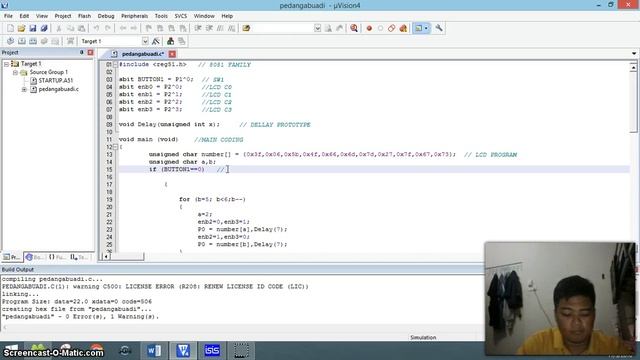Indent selected lines toolbar icon
Image resolution: width=640 pixels, height=360 pixels.
(198, 28)
